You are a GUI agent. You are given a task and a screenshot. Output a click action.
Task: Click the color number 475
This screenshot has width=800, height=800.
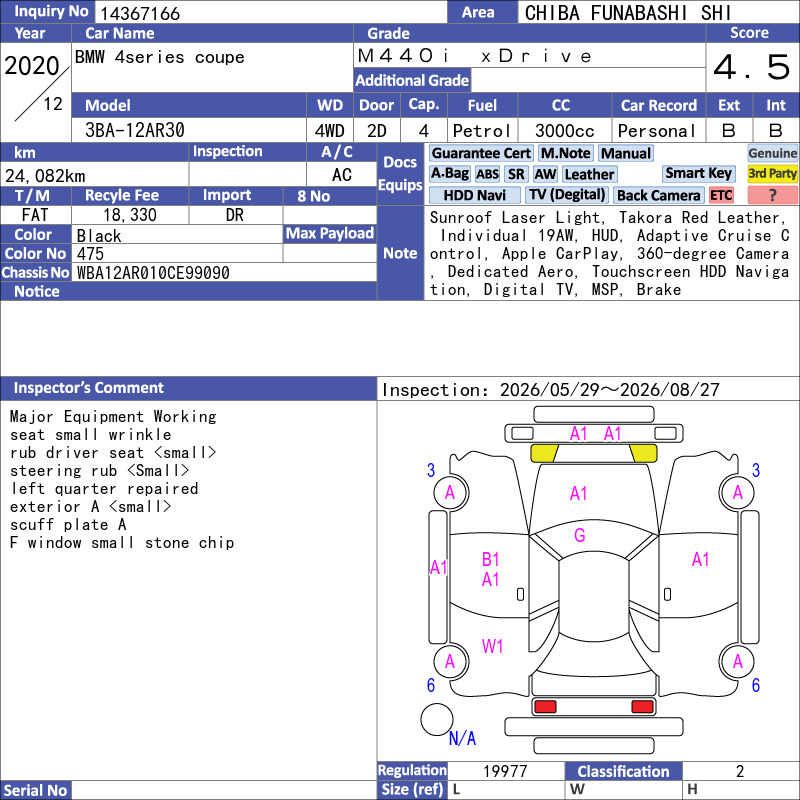(x=90, y=254)
